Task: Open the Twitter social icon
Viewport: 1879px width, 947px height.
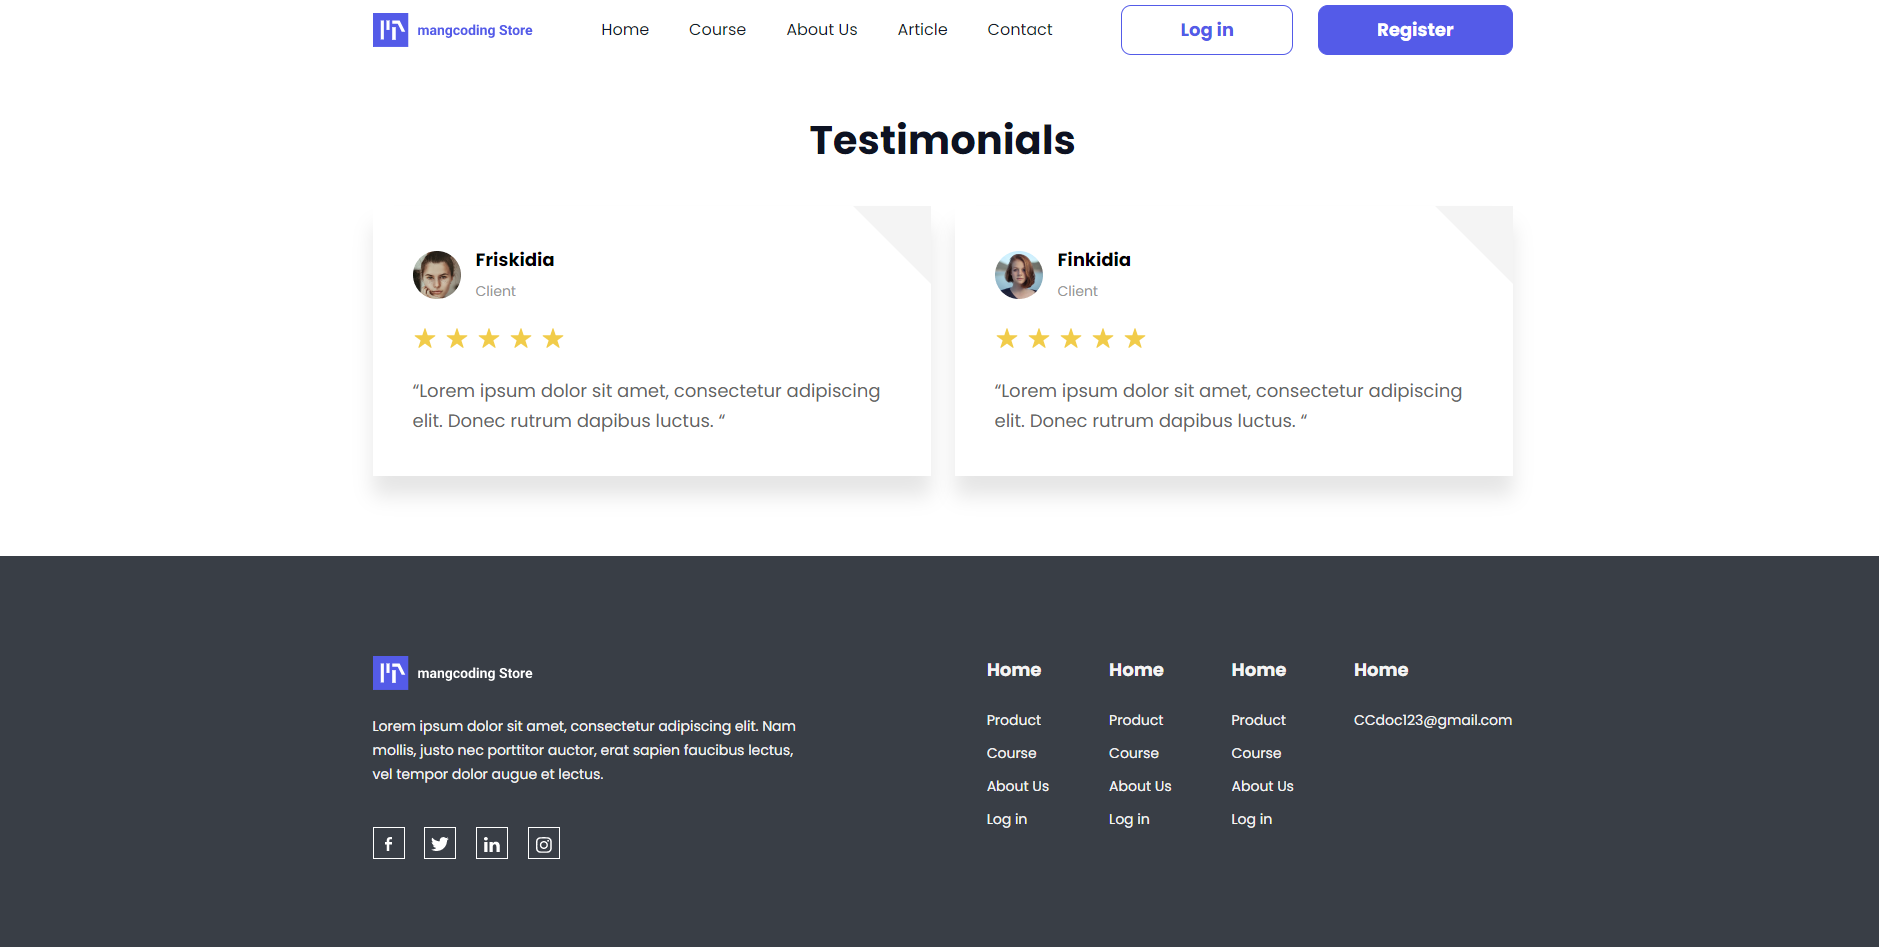Action: pos(440,843)
